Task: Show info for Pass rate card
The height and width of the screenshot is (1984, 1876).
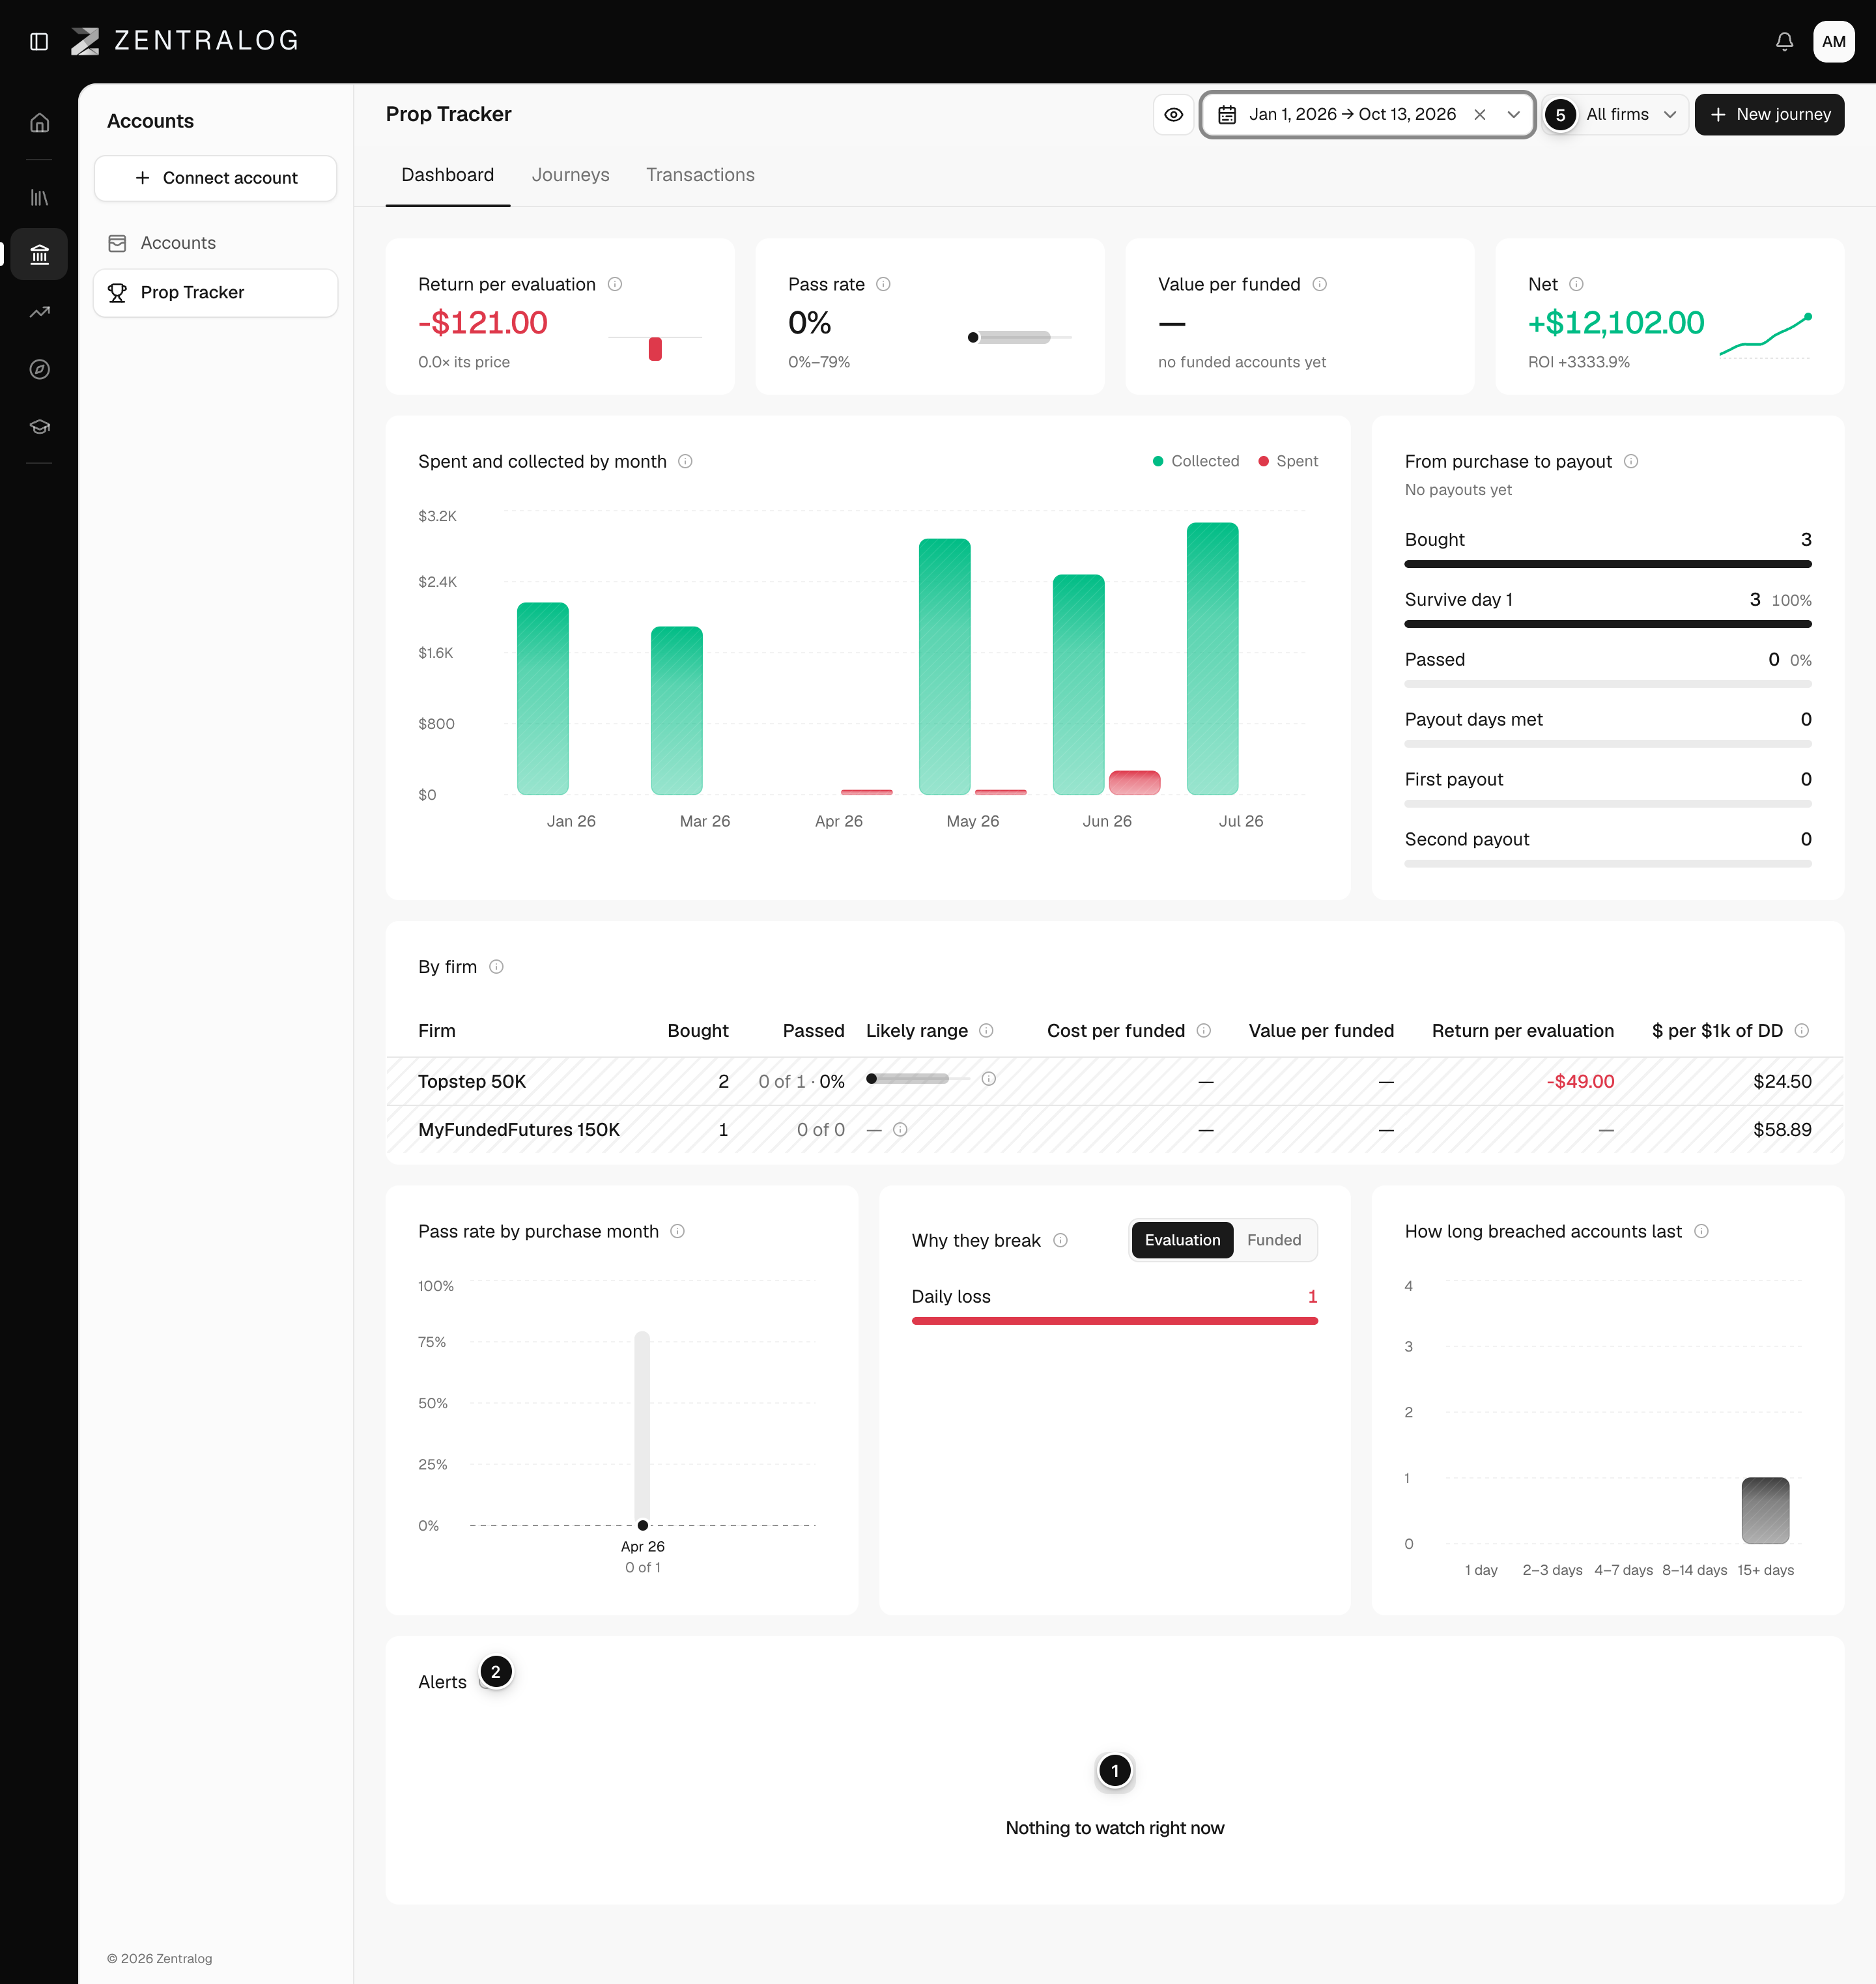Action: tap(883, 284)
